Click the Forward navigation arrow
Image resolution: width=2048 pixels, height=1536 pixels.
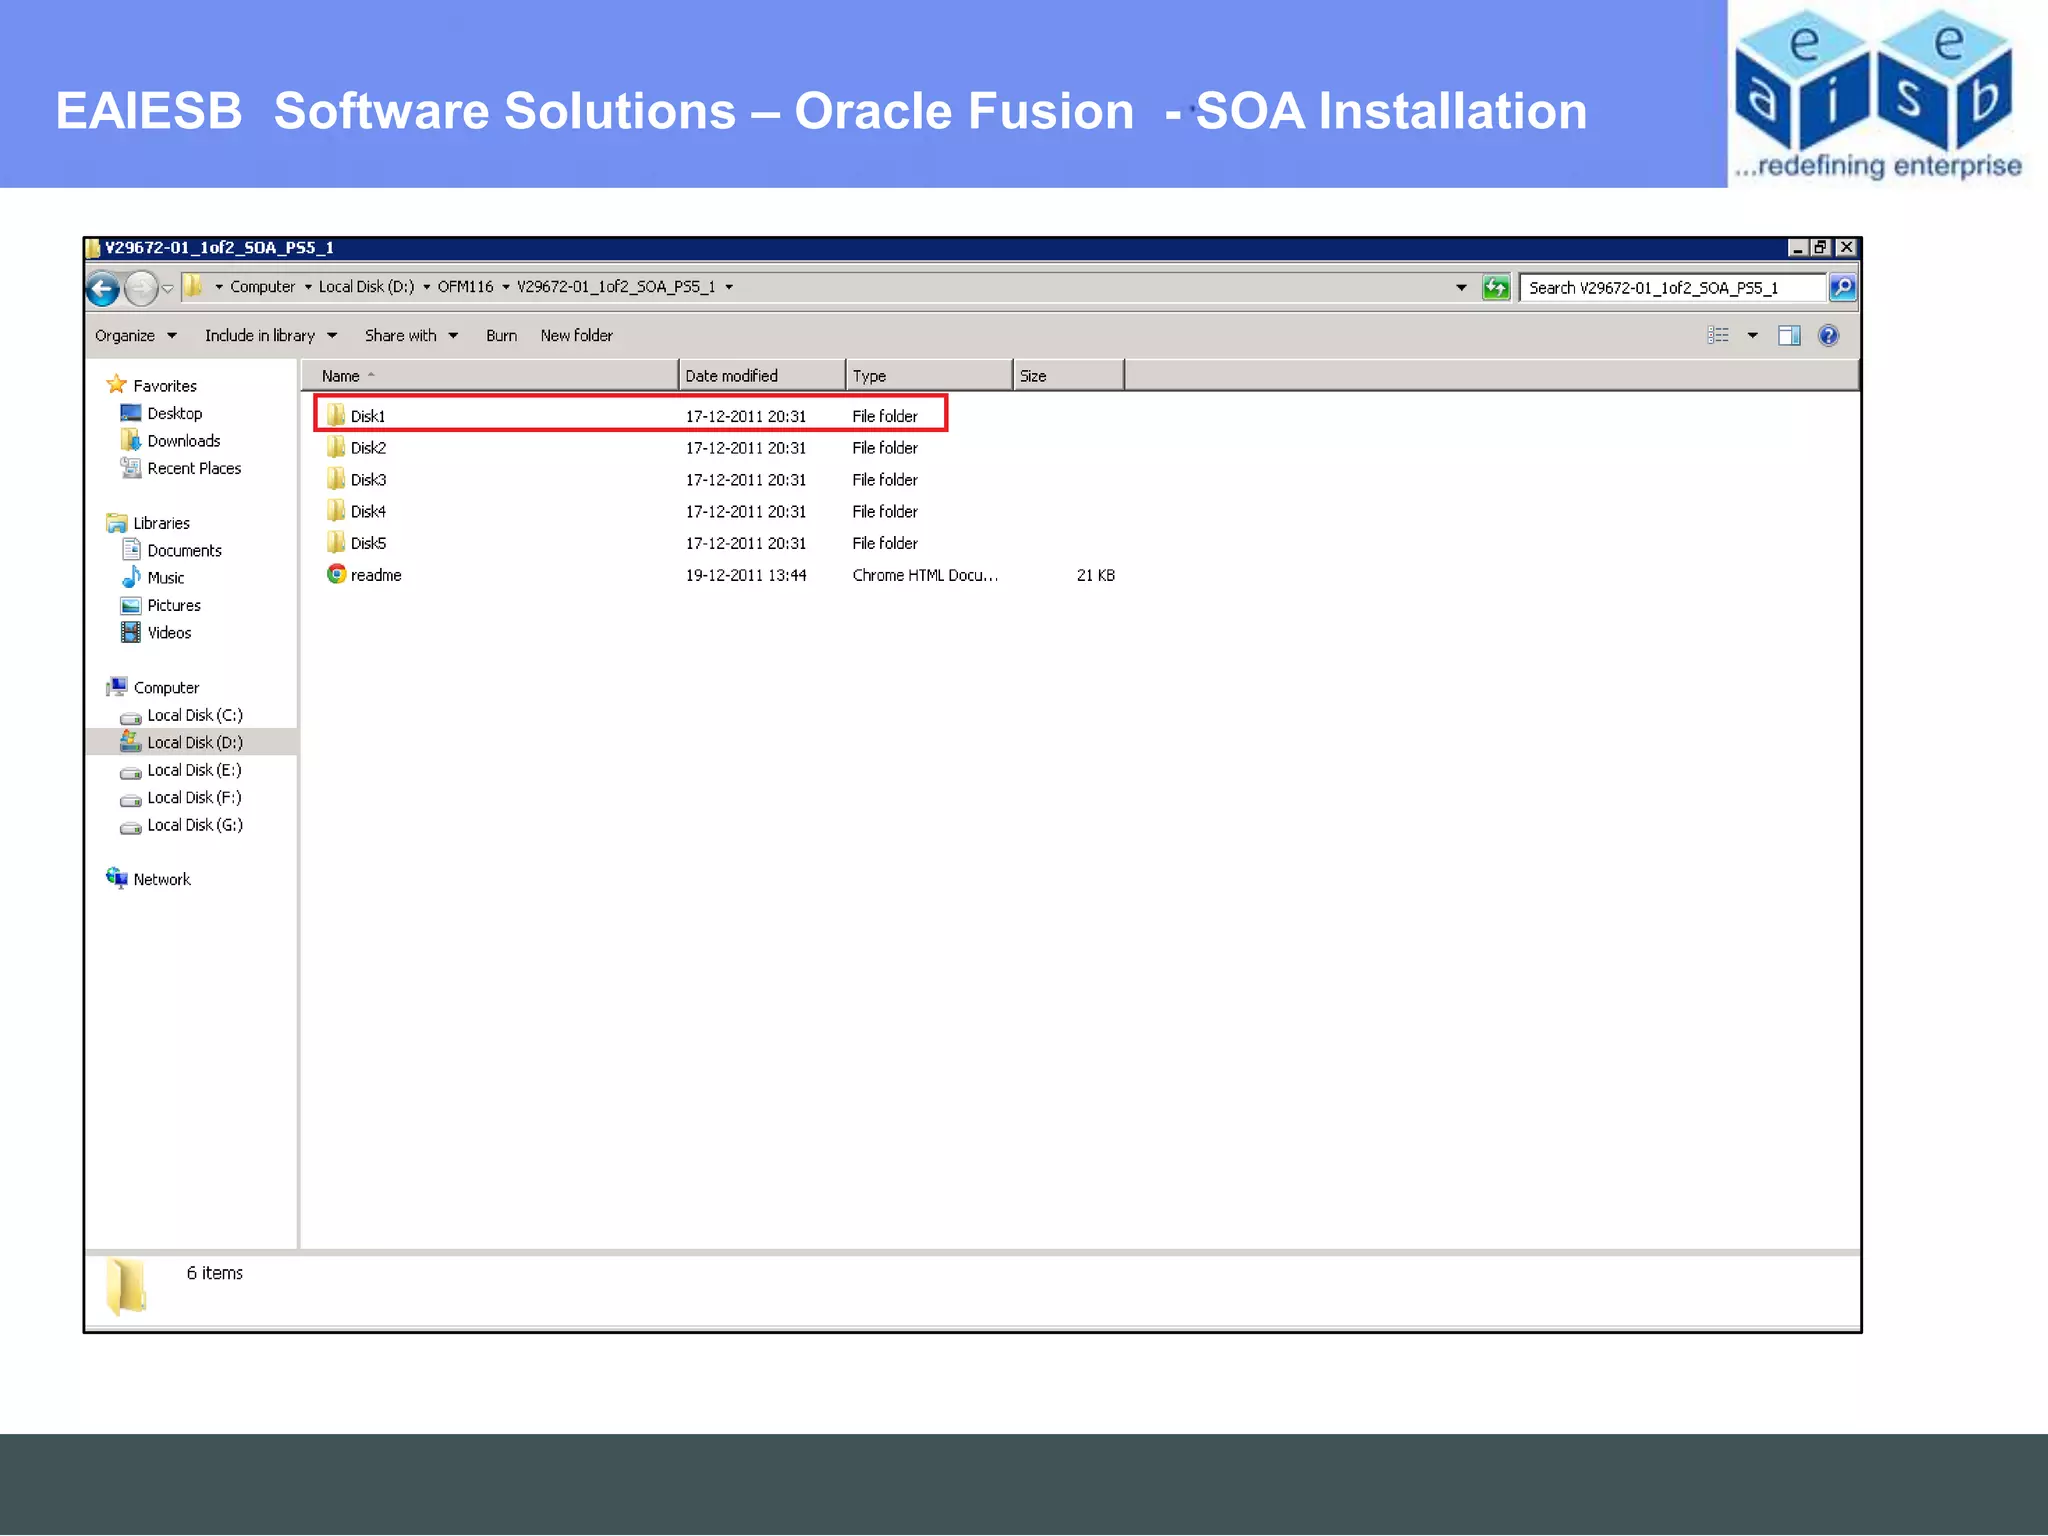click(x=141, y=289)
